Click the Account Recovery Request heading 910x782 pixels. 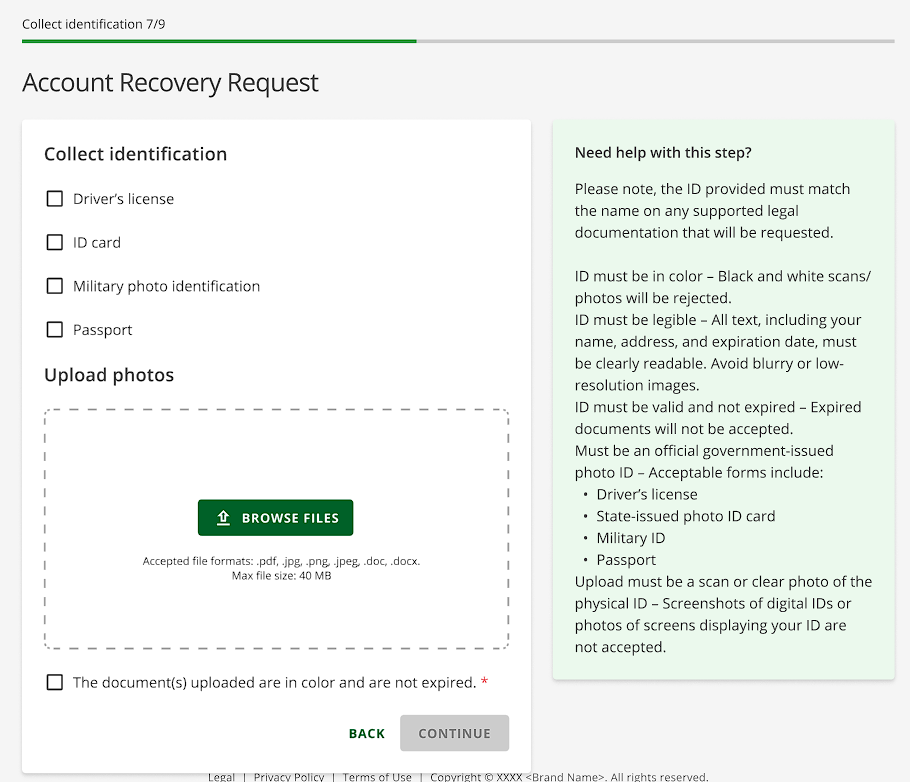[170, 83]
